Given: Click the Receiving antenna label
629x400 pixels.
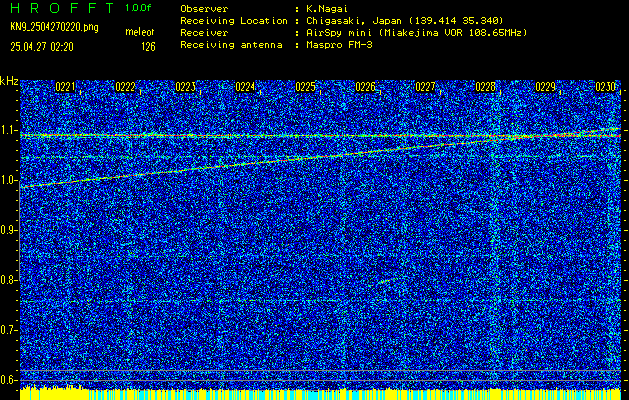Looking at the screenshot, I should (x=231, y=45).
